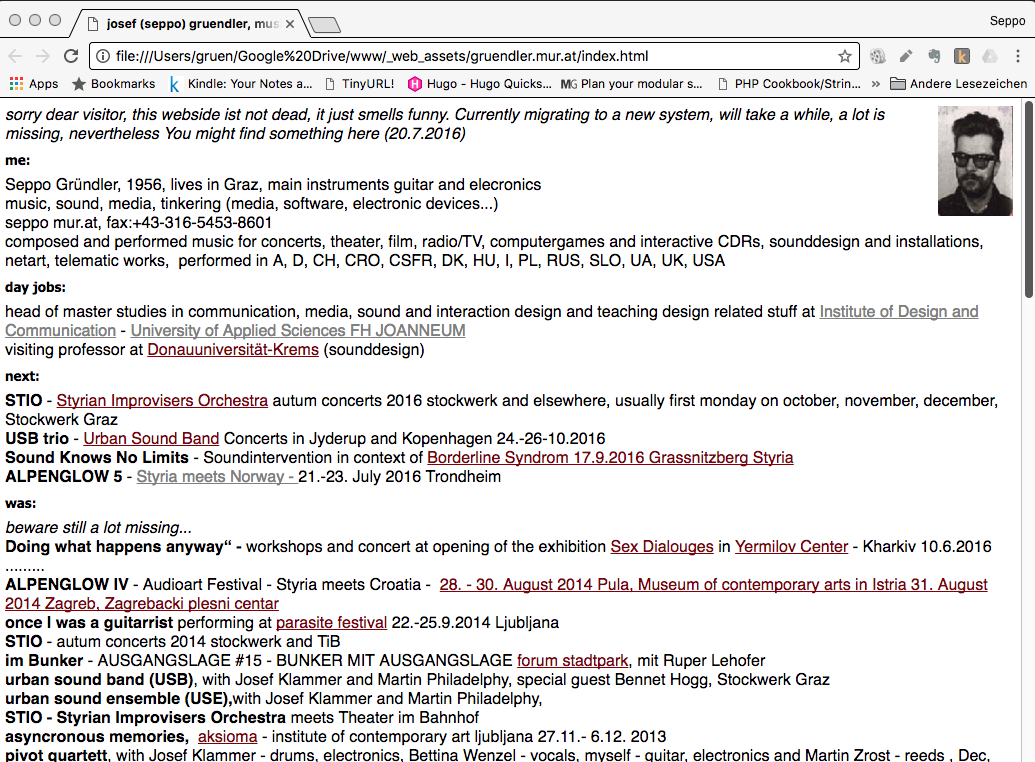Click the orange k extension icon

tap(962, 56)
